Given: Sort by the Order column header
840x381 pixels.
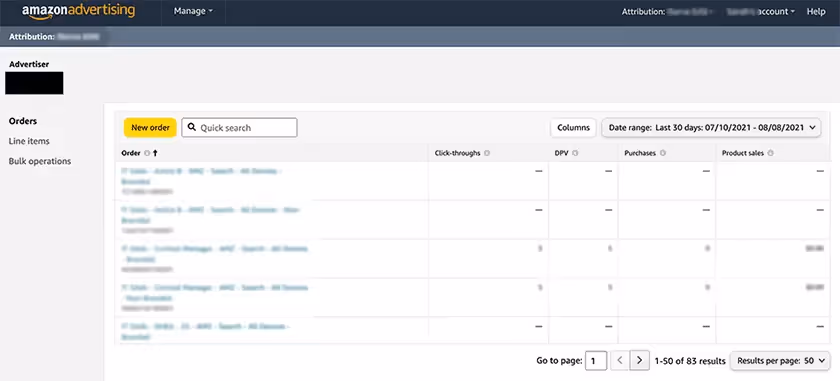Looking at the screenshot, I should (x=131, y=153).
